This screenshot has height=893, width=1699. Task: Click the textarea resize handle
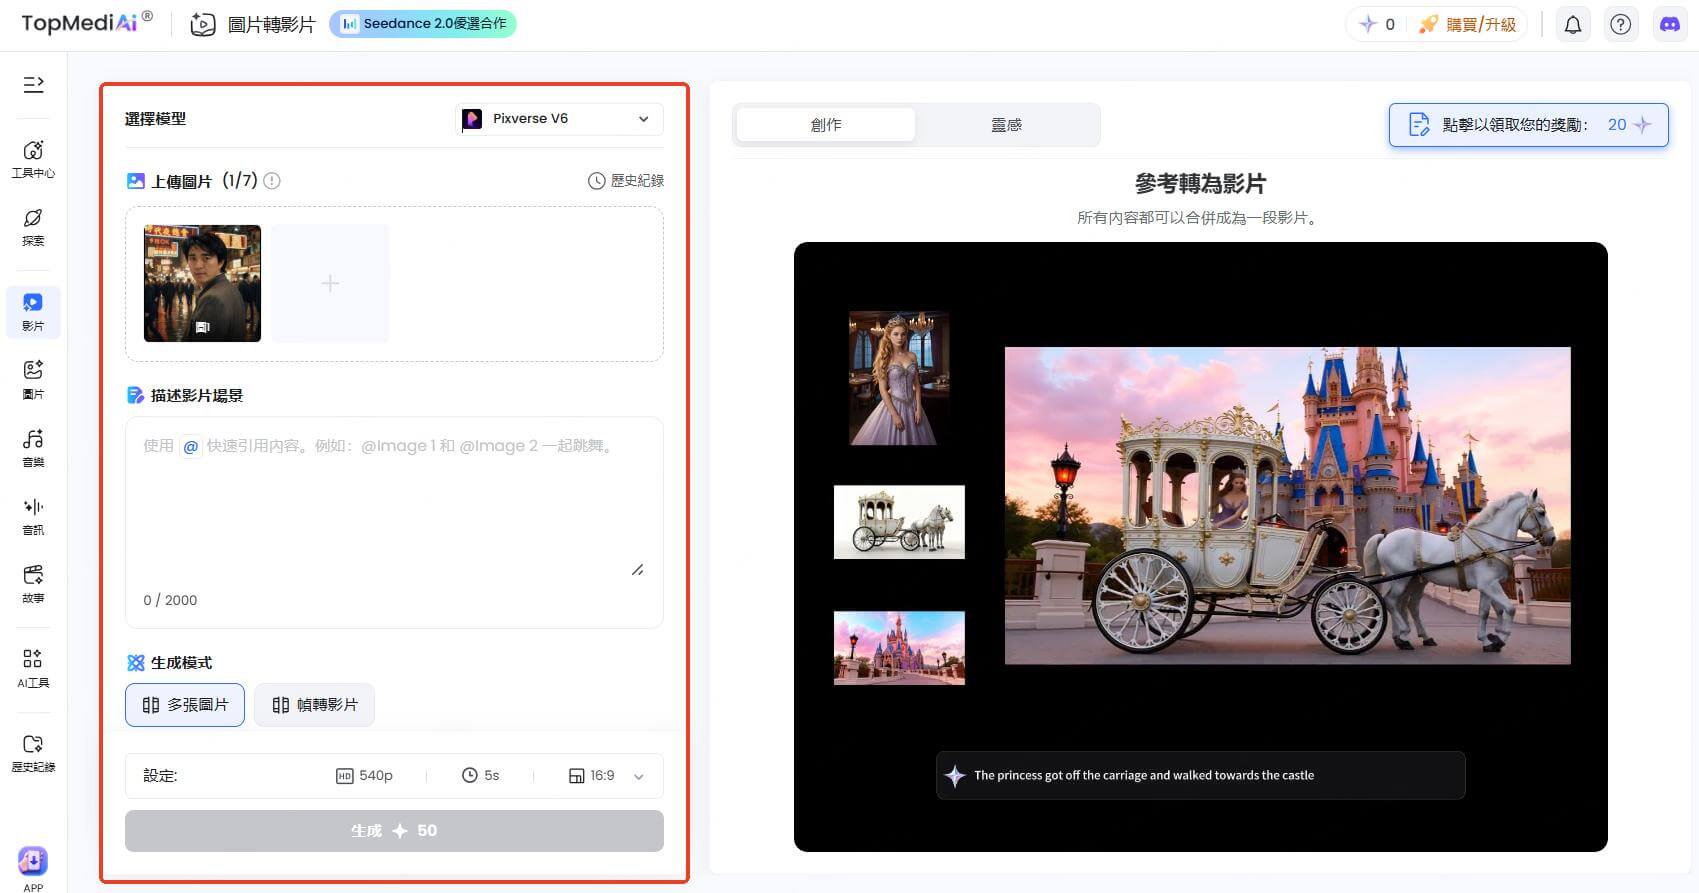tap(637, 570)
